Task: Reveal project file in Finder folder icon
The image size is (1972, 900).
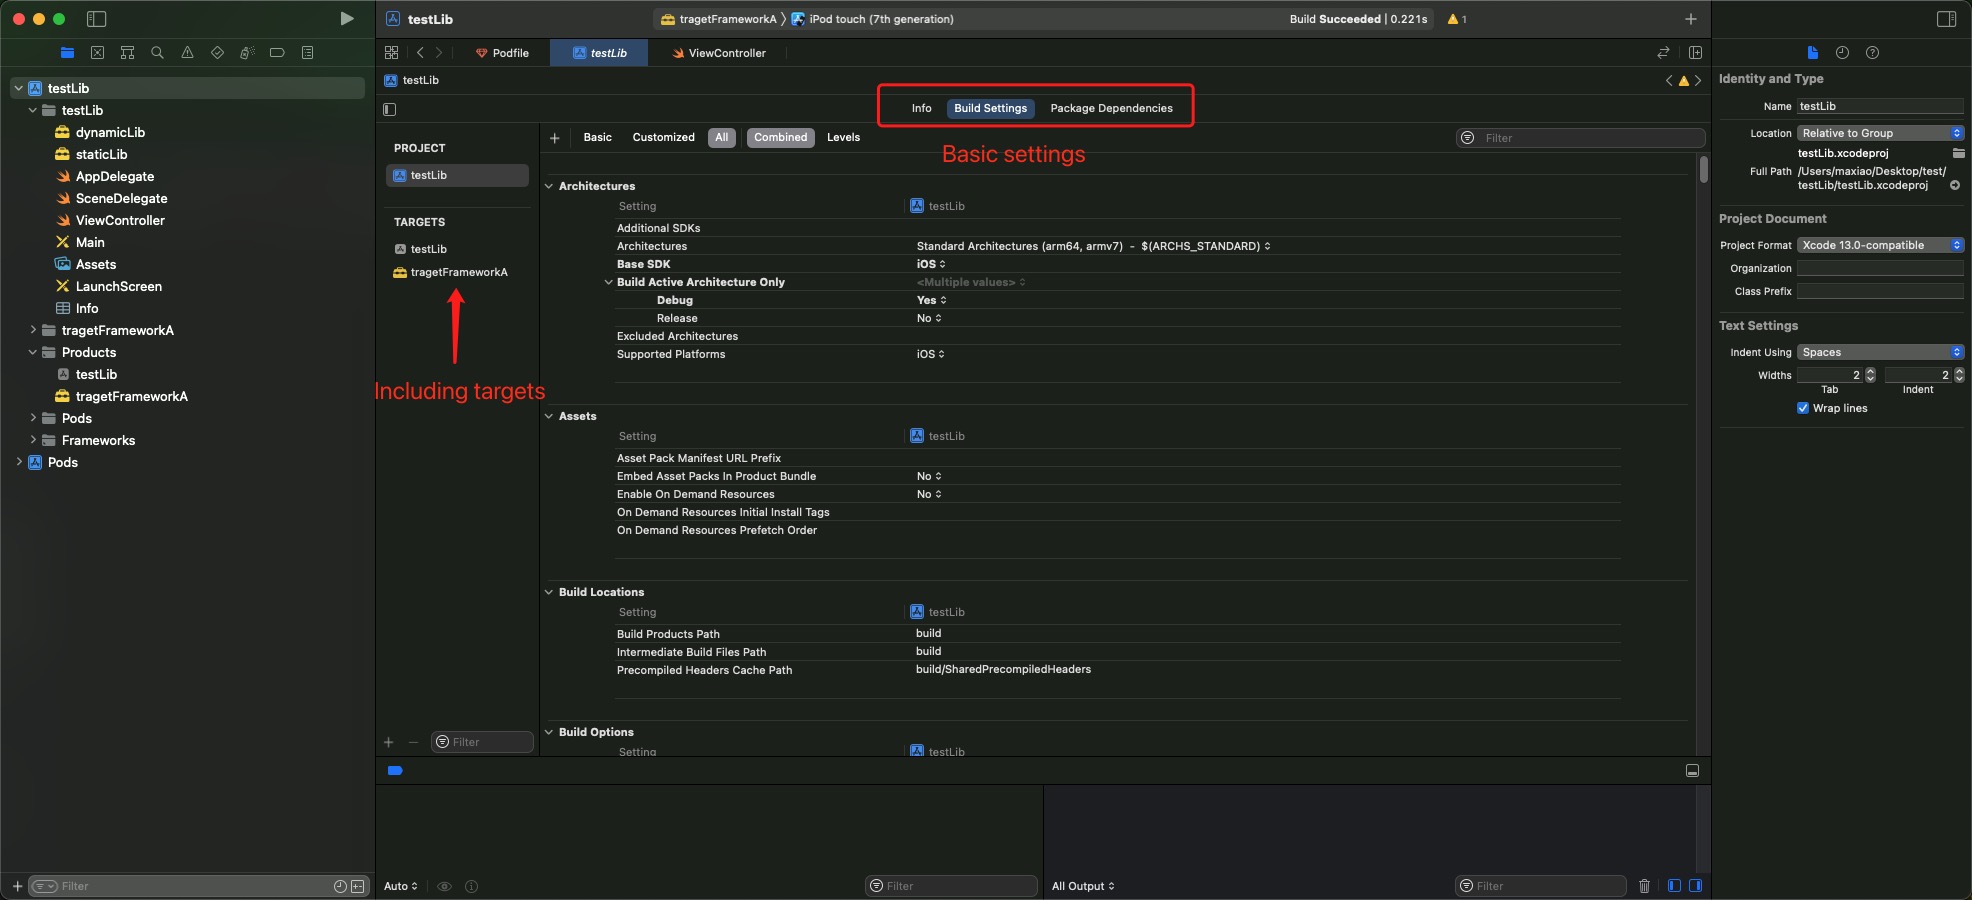Action: (x=1958, y=153)
